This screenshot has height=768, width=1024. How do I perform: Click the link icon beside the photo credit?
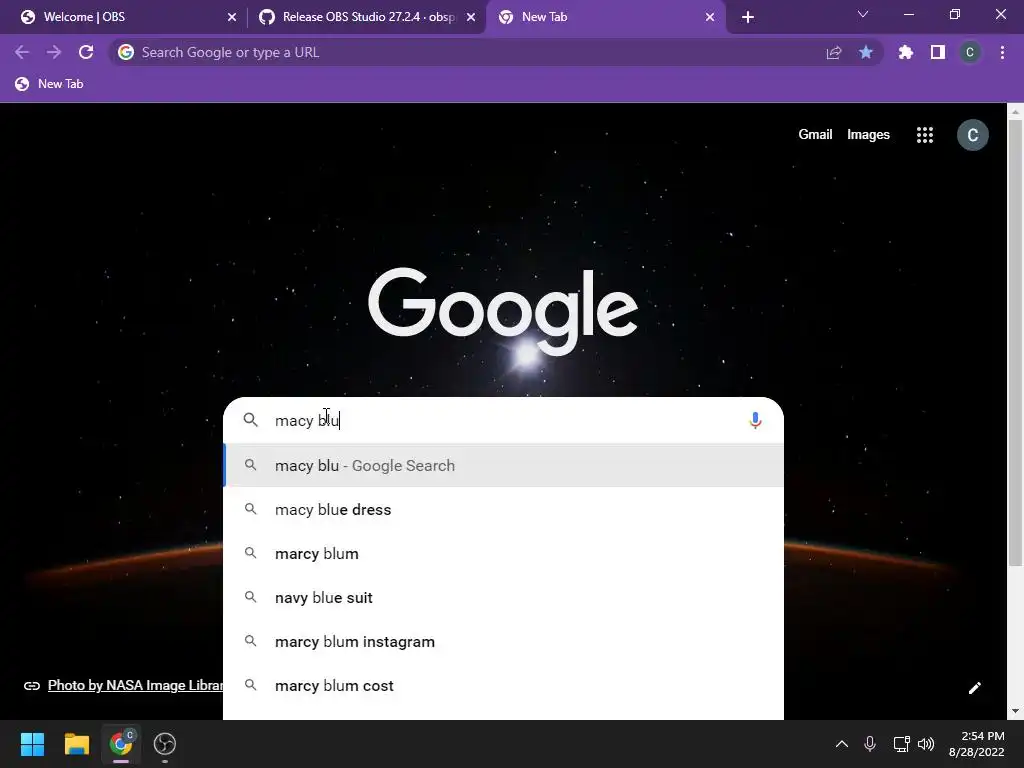coord(31,686)
